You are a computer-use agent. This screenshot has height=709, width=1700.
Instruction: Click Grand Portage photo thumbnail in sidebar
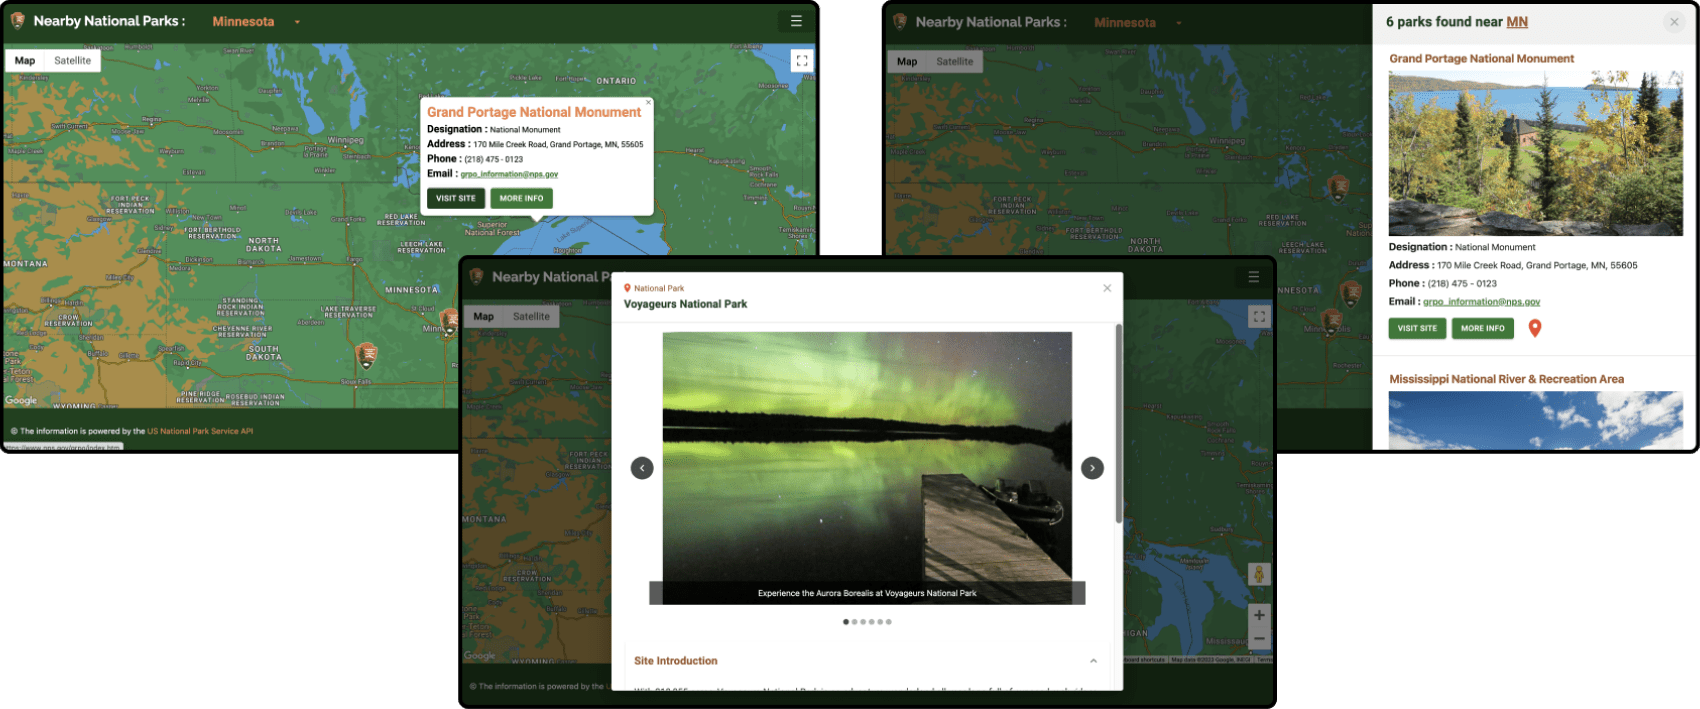pos(1535,153)
